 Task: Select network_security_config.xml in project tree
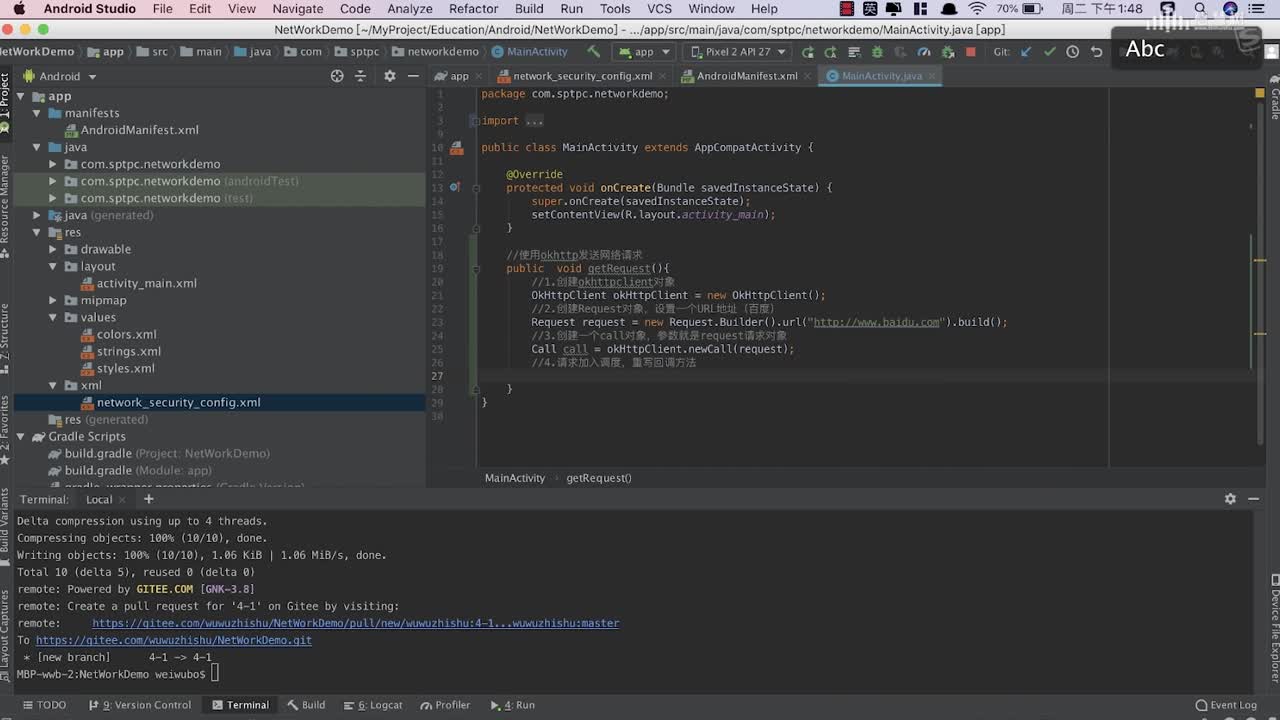pyautogui.click(x=178, y=402)
